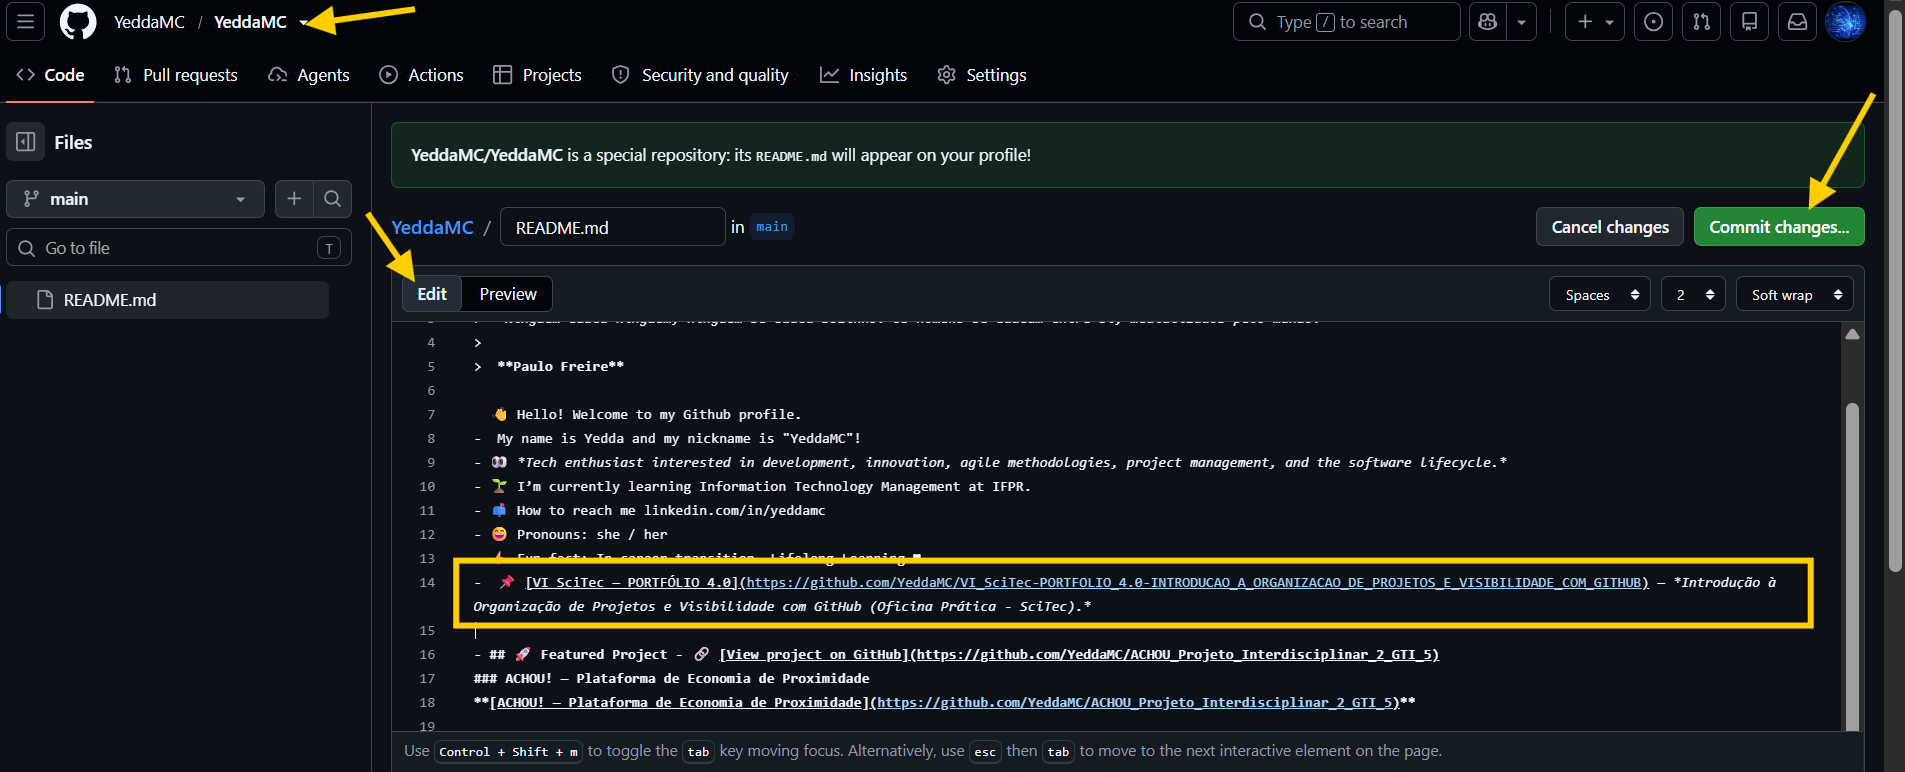
Task: Select README.md in the file tree
Action: (168, 300)
